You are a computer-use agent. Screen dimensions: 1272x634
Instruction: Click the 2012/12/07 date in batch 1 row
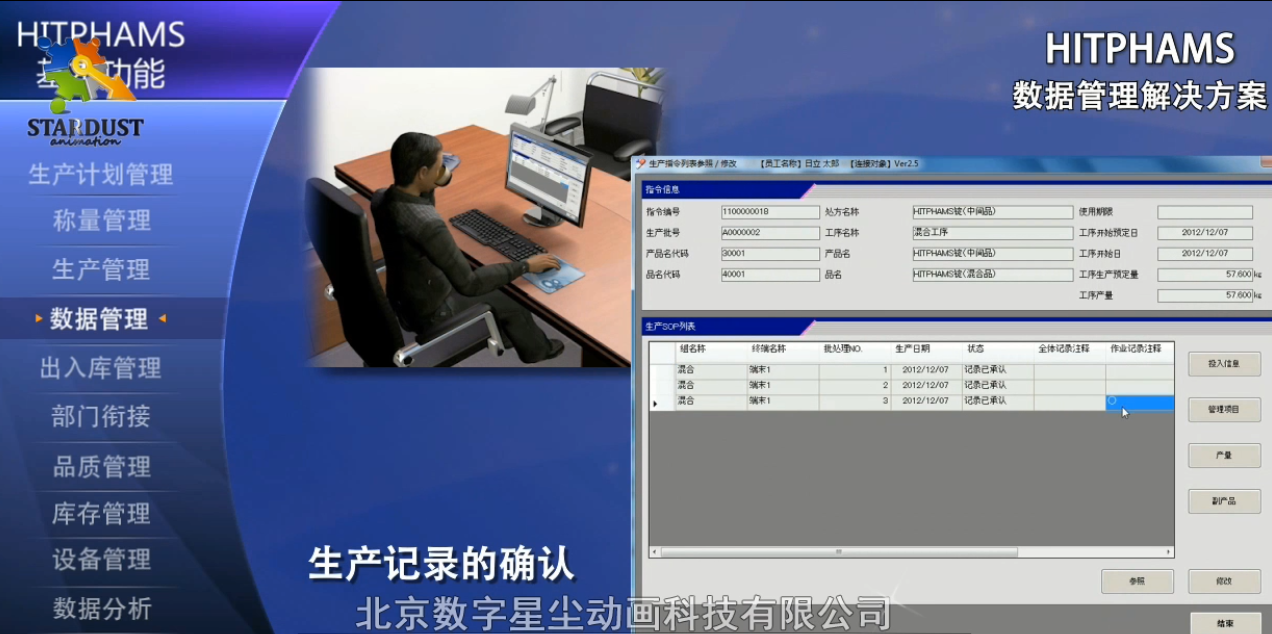coord(927,370)
